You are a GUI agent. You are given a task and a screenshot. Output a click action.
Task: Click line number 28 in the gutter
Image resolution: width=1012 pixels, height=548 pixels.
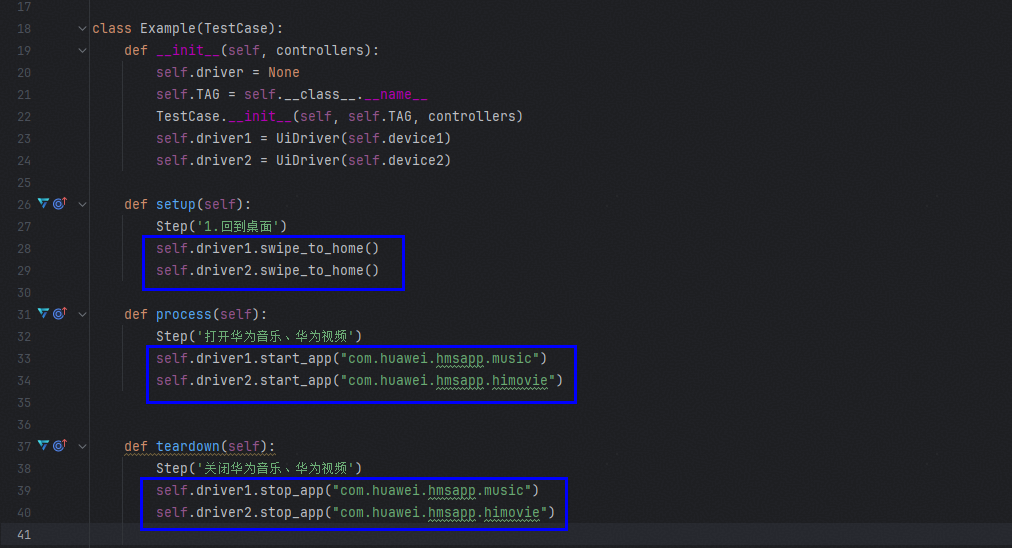pos(24,249)
